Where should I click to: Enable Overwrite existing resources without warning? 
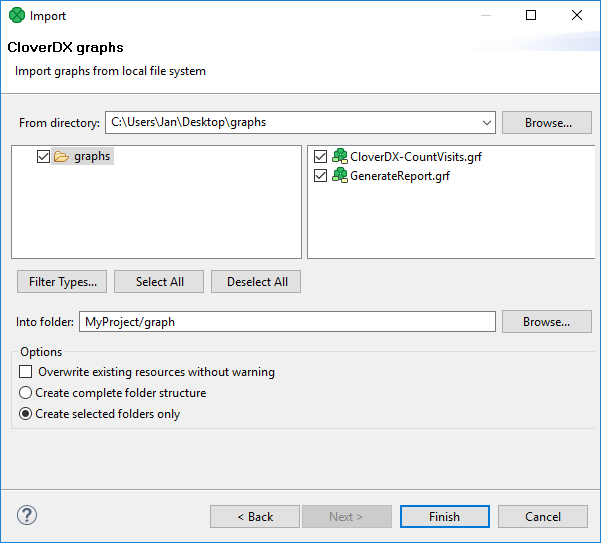coord(26,372)
